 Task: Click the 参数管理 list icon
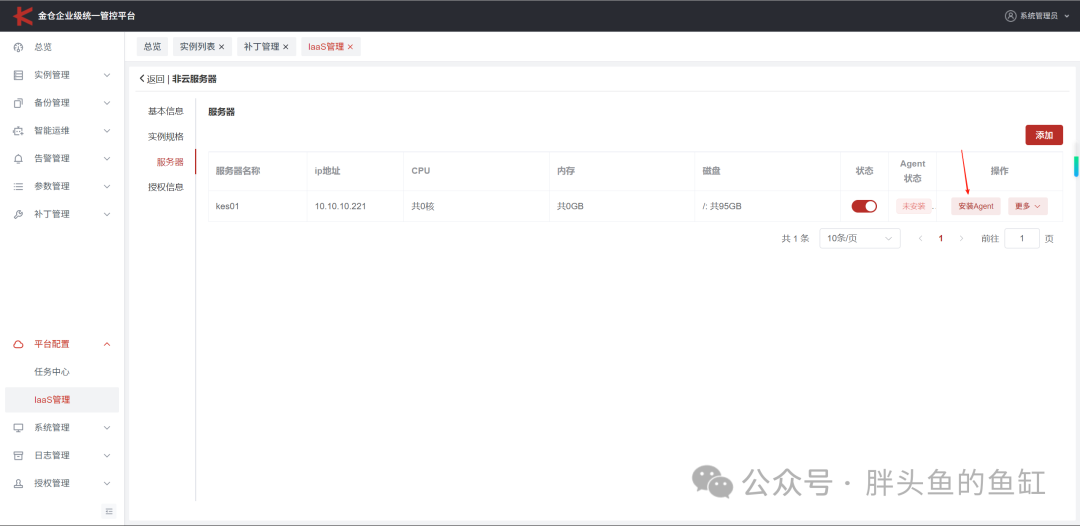pyautogui.click(x=19, y=187)
